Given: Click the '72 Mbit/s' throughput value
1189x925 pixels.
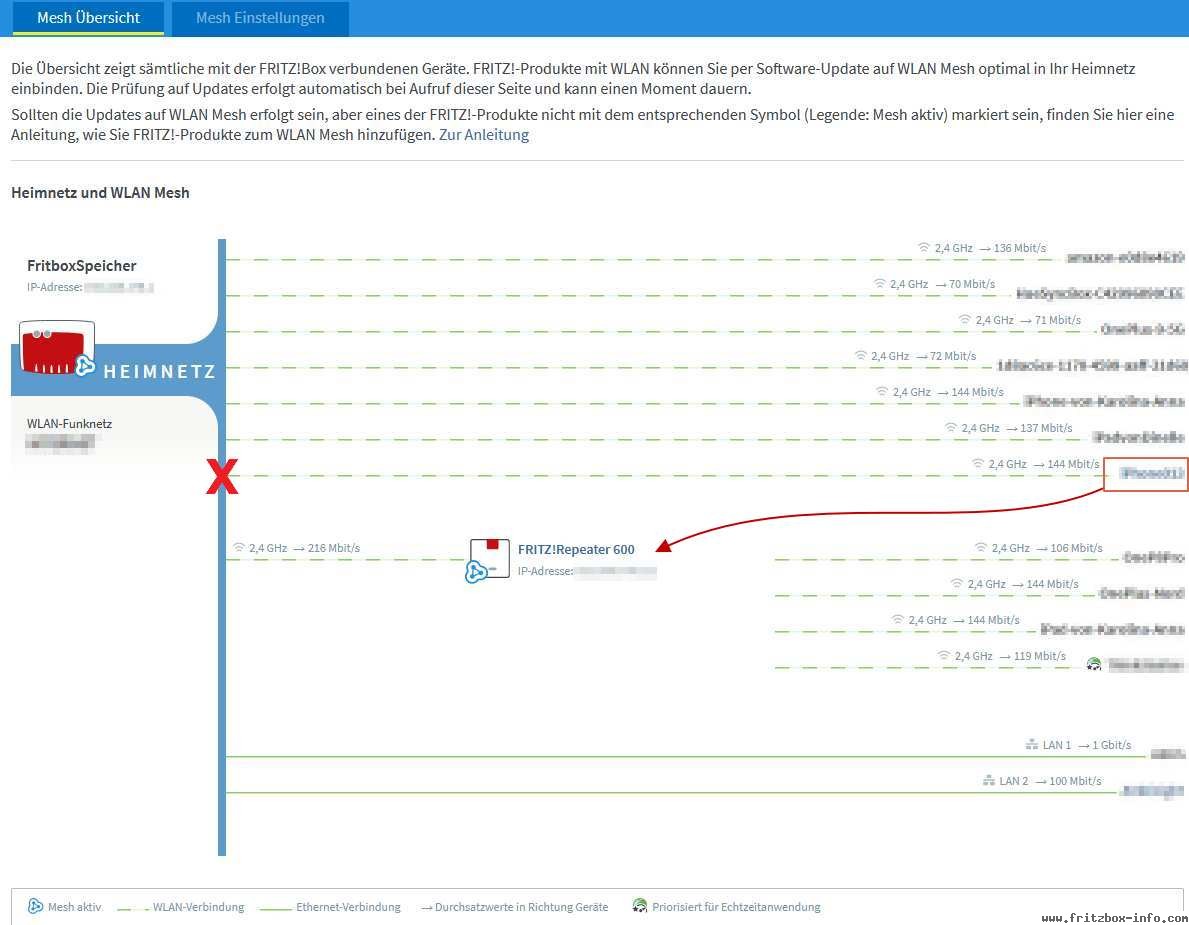Looking at the screenshot, I should click(953, 356).
